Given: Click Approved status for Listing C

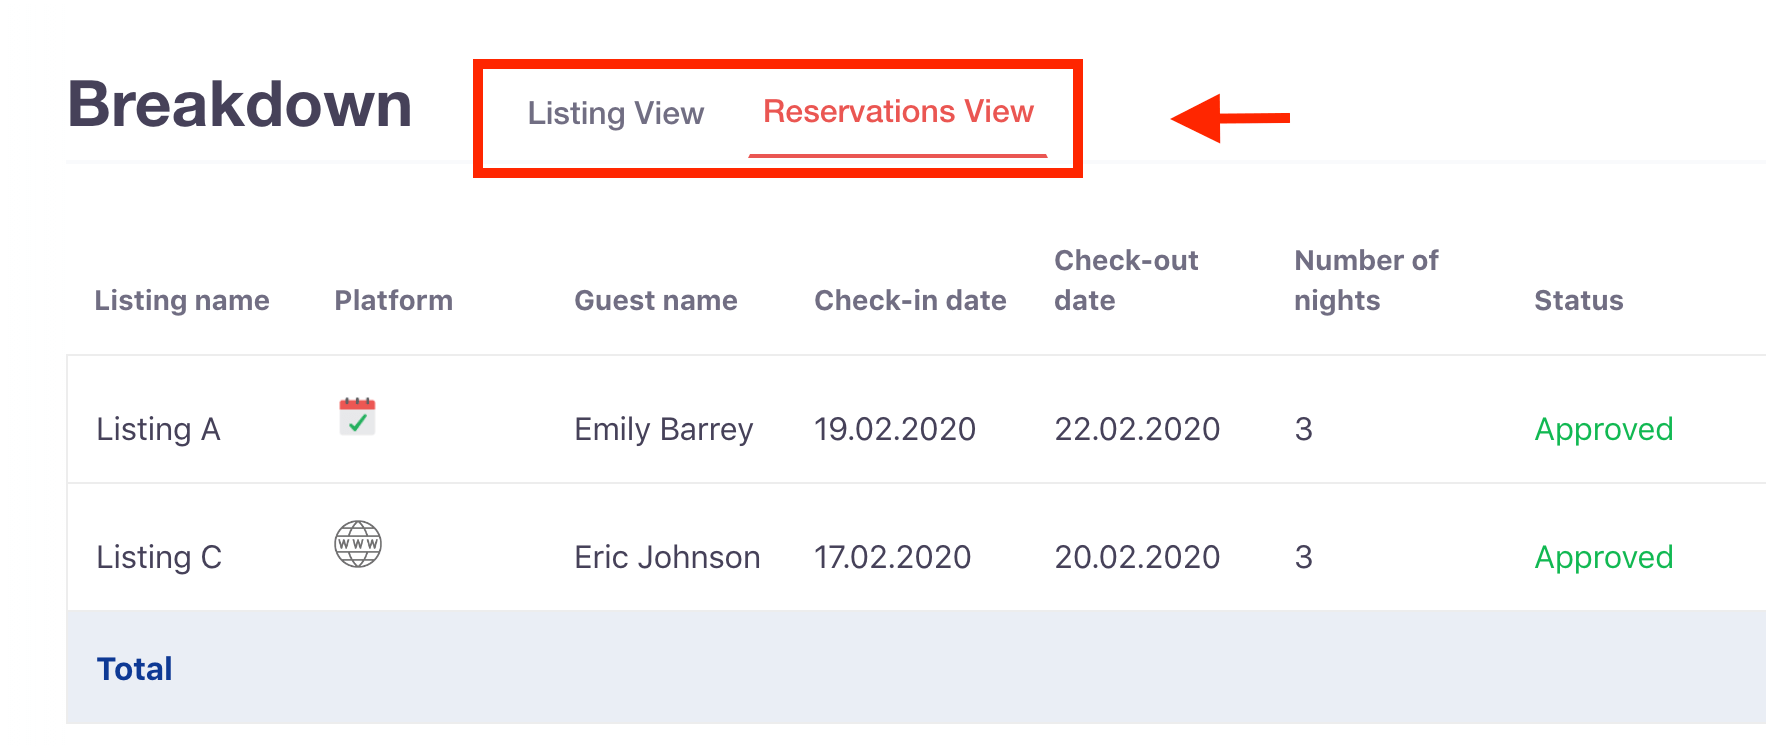Looking at the screenshot, I should (1604, 557).
